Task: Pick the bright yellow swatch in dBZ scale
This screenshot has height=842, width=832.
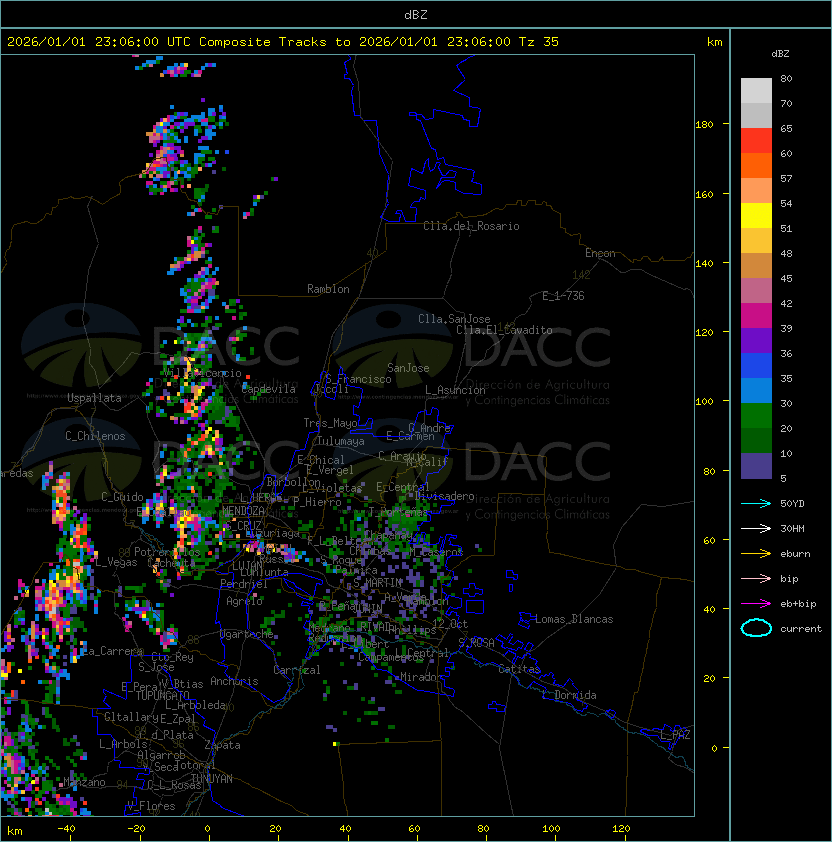Action: point(756,216)
